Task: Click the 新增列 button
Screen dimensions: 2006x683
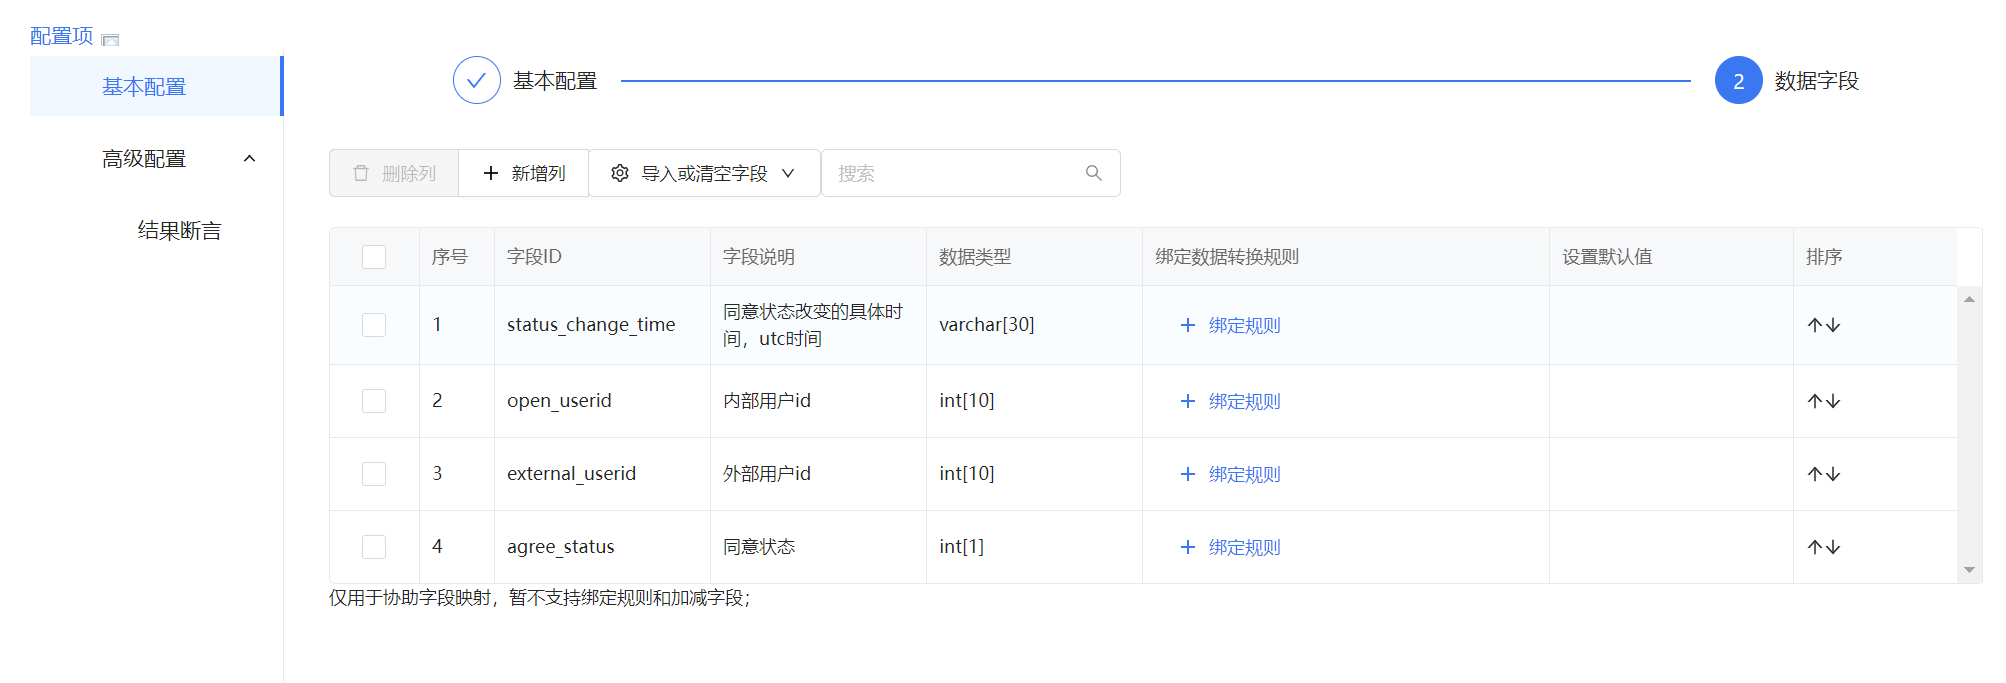Action: click(524, 173)
